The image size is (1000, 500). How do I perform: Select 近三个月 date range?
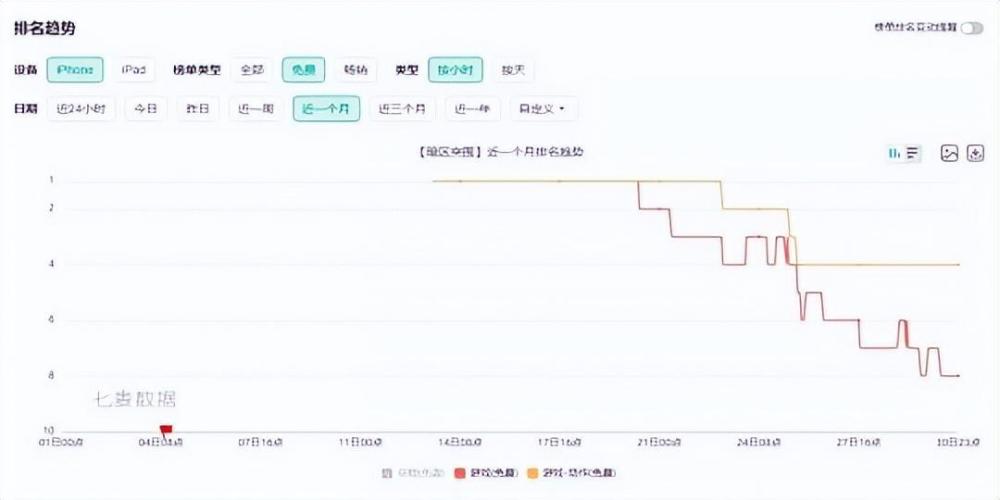402,108
